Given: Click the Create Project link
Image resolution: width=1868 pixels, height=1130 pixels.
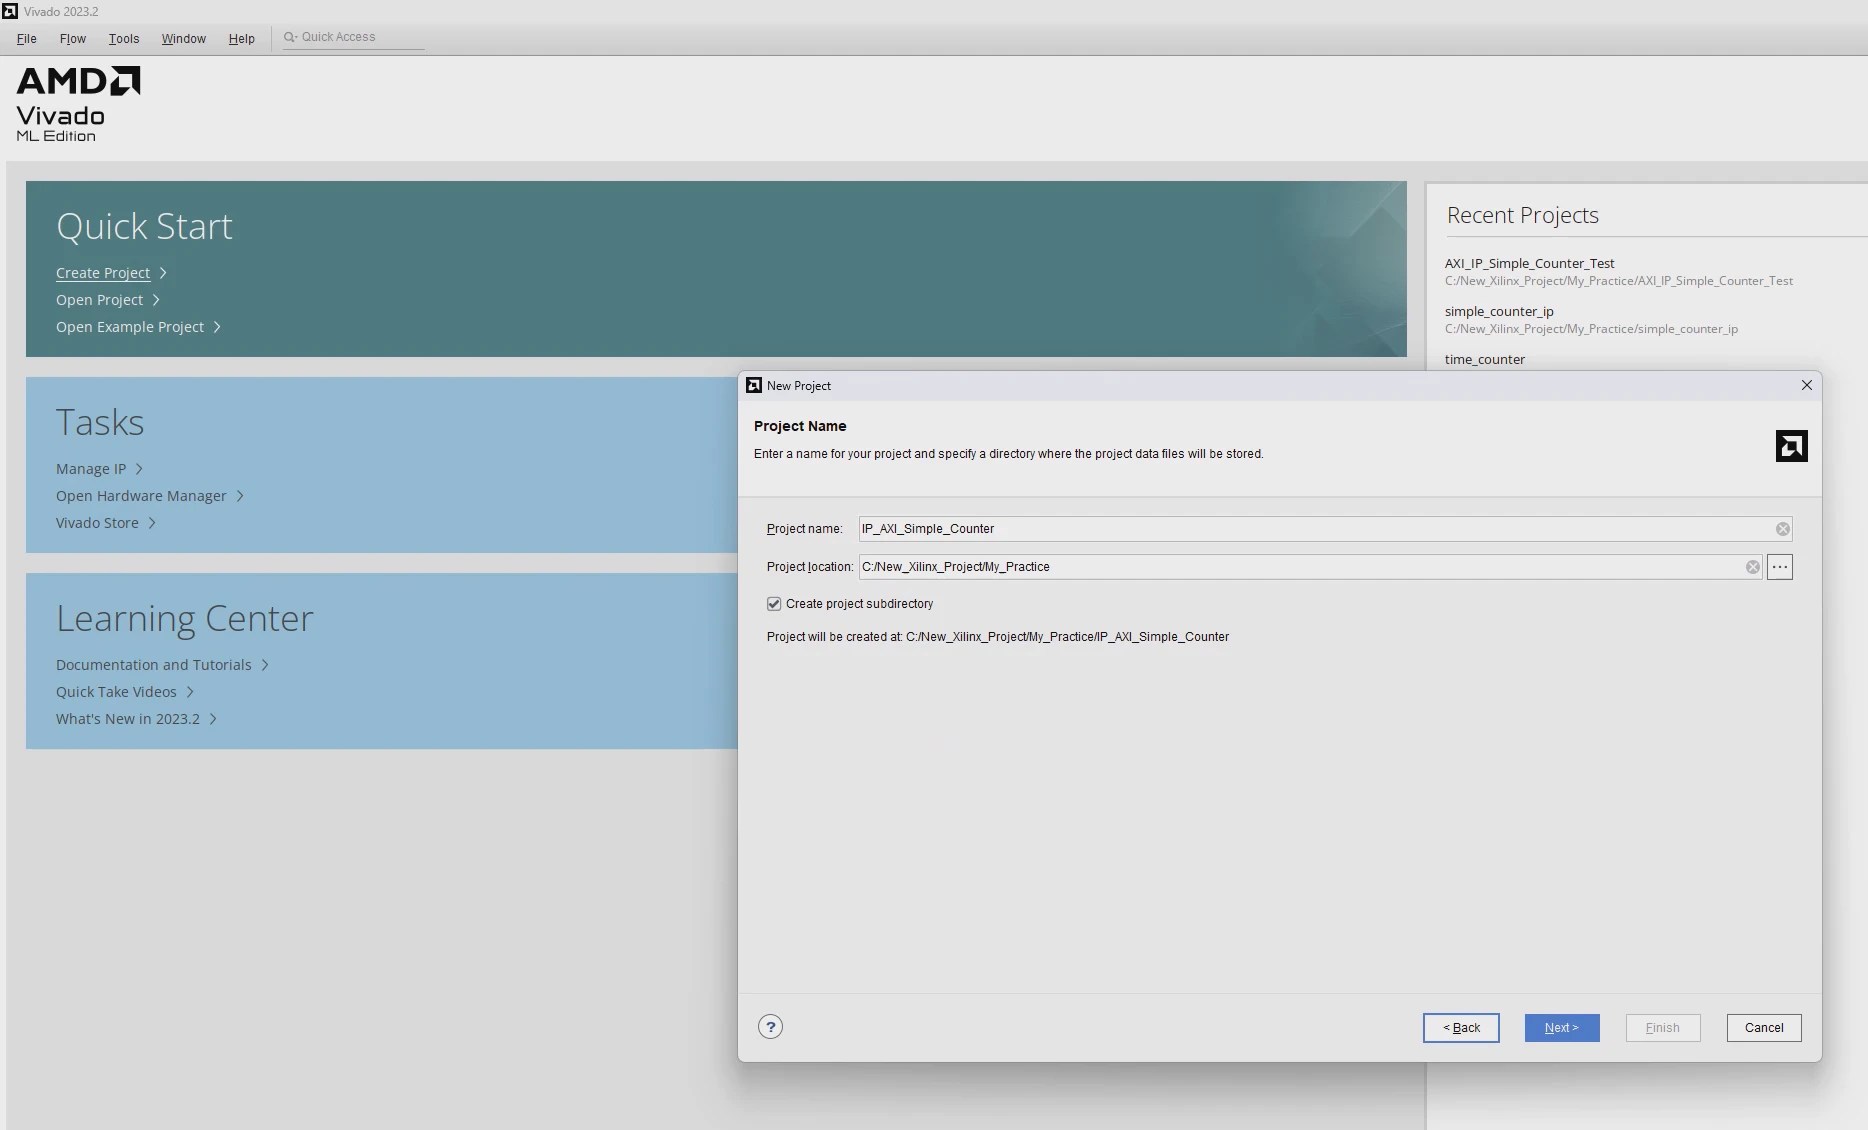Looking at the screenshot, I should [x=103, y=273].
